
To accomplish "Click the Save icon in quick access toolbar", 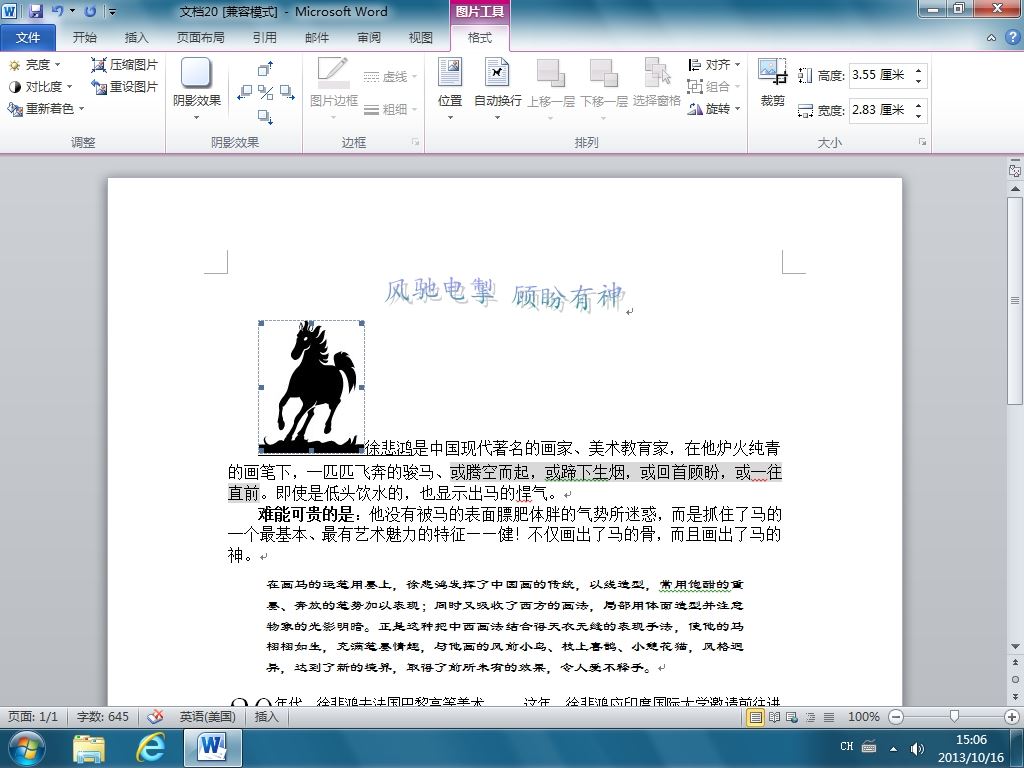I will tap(35, 11).
